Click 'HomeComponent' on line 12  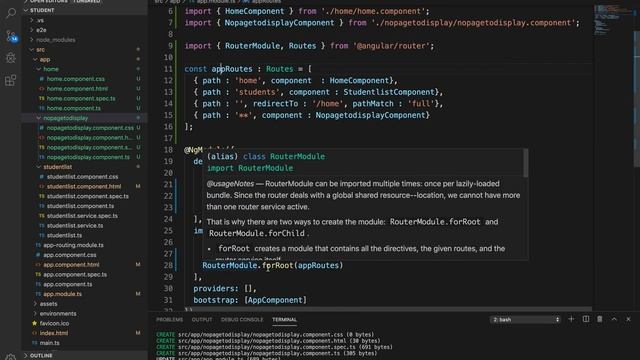[359, 80]
